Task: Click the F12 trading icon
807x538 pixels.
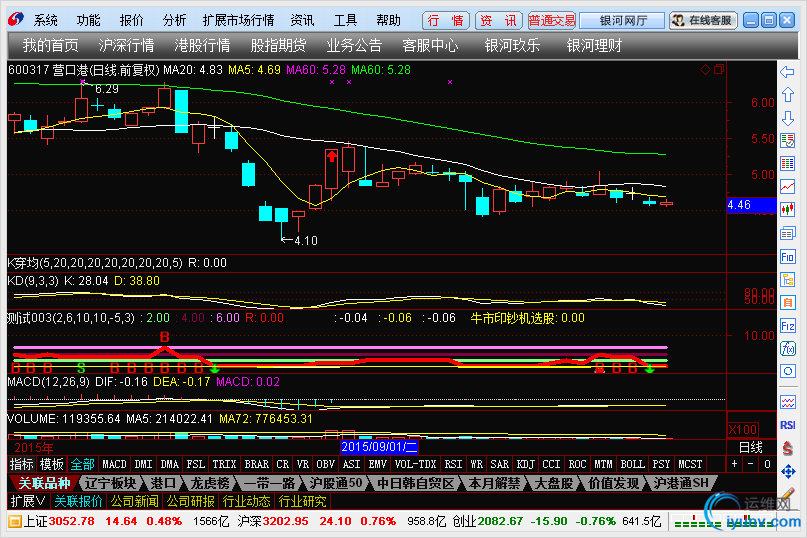Action: click(787, 326)
